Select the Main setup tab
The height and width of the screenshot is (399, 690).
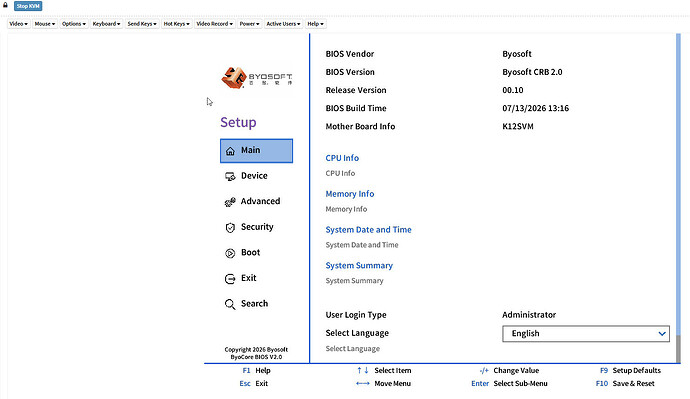[257, 151]
